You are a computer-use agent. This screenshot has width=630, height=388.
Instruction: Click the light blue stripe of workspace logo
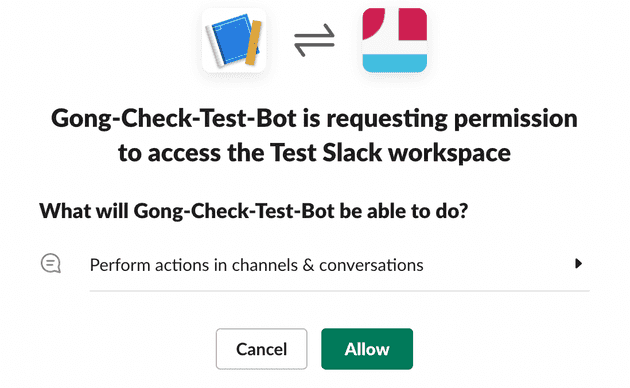tap(395, 63)
